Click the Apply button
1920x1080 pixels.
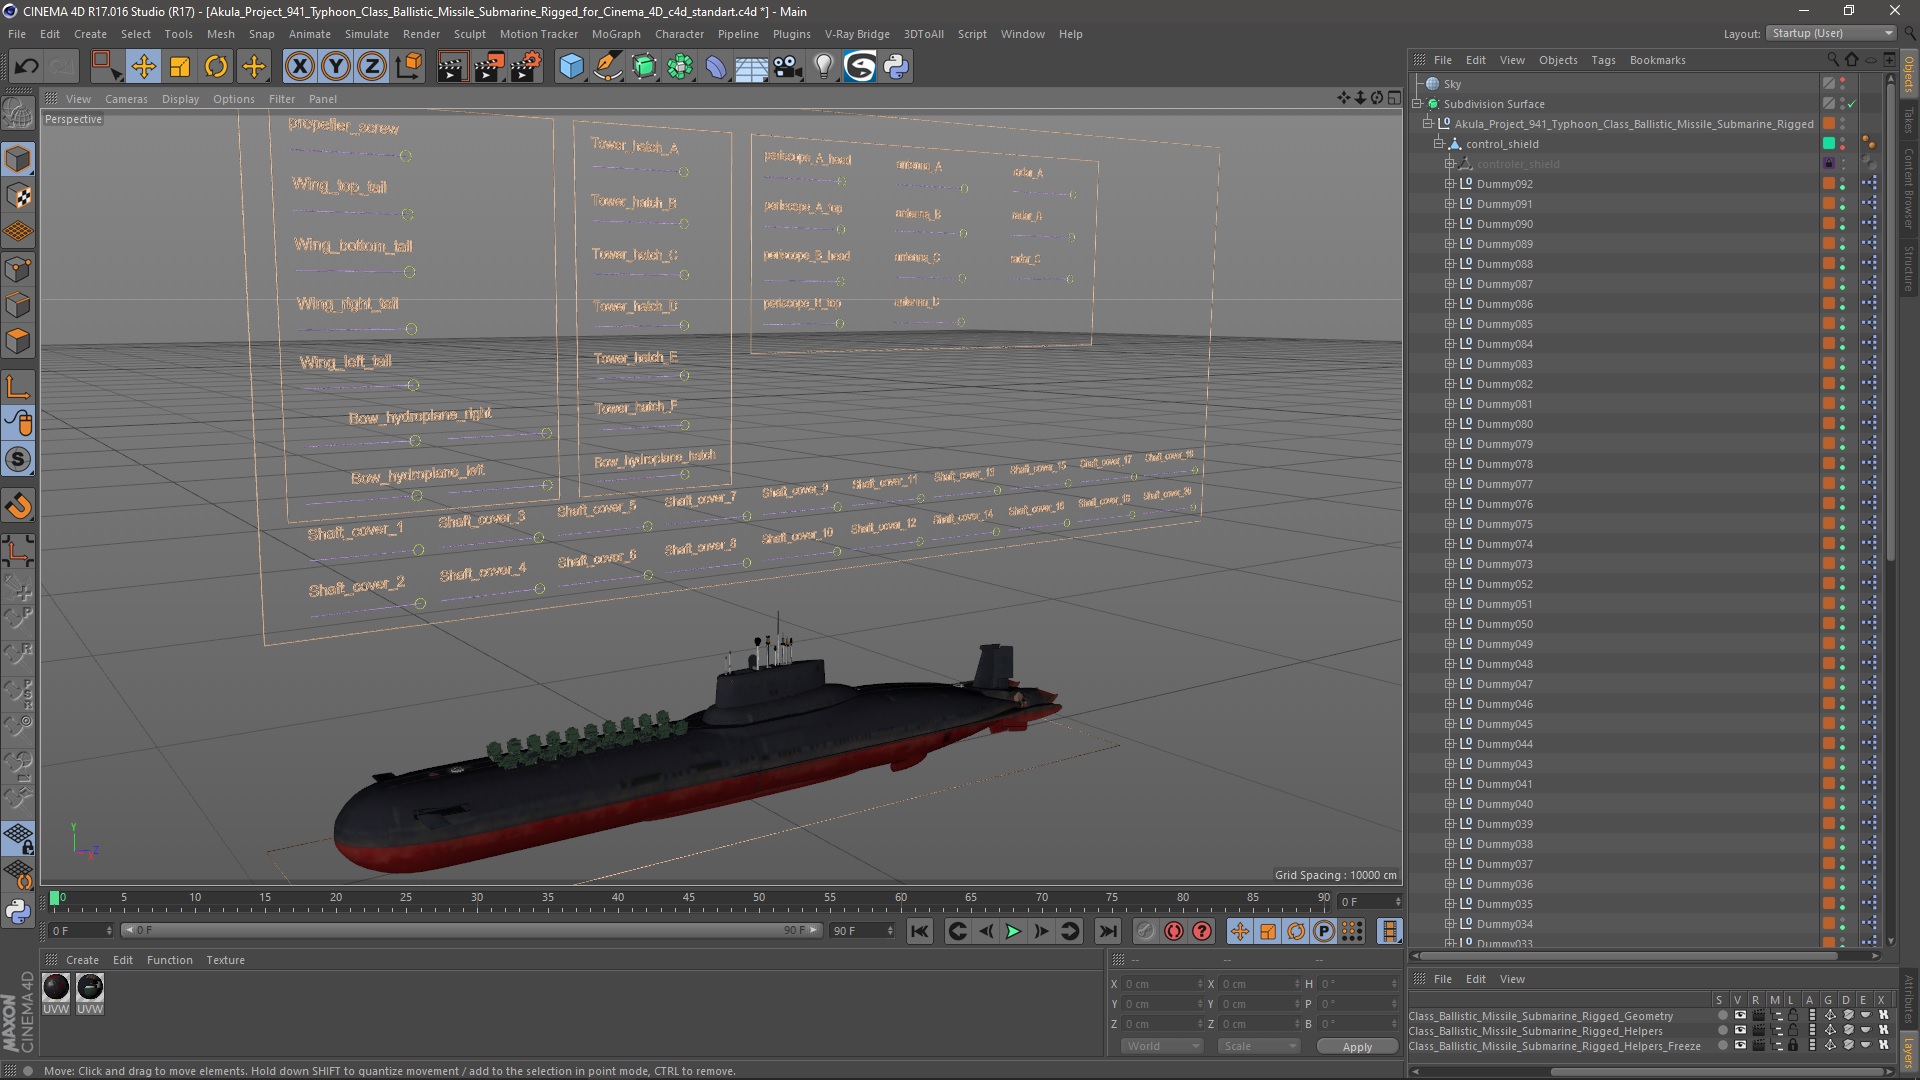(1357, 1046)
